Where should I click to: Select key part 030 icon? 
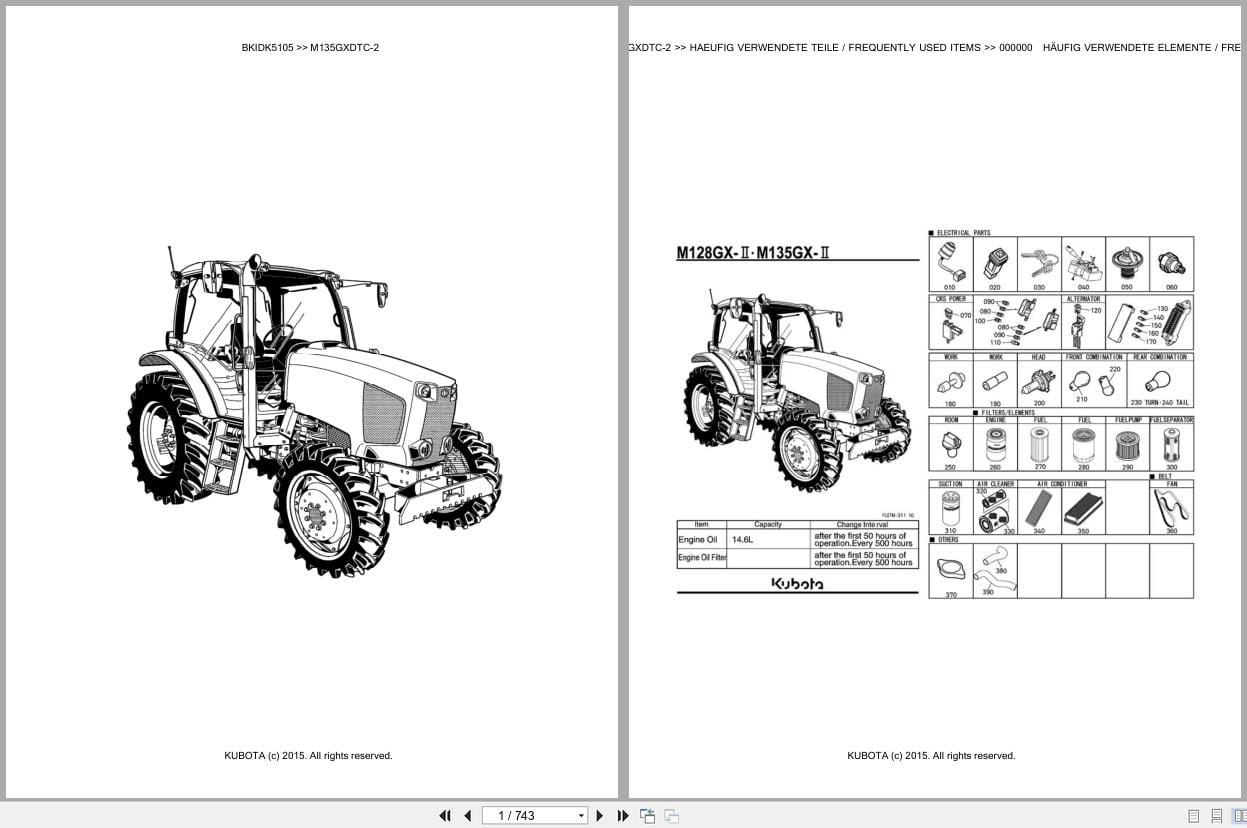[x=1039, y=263]
